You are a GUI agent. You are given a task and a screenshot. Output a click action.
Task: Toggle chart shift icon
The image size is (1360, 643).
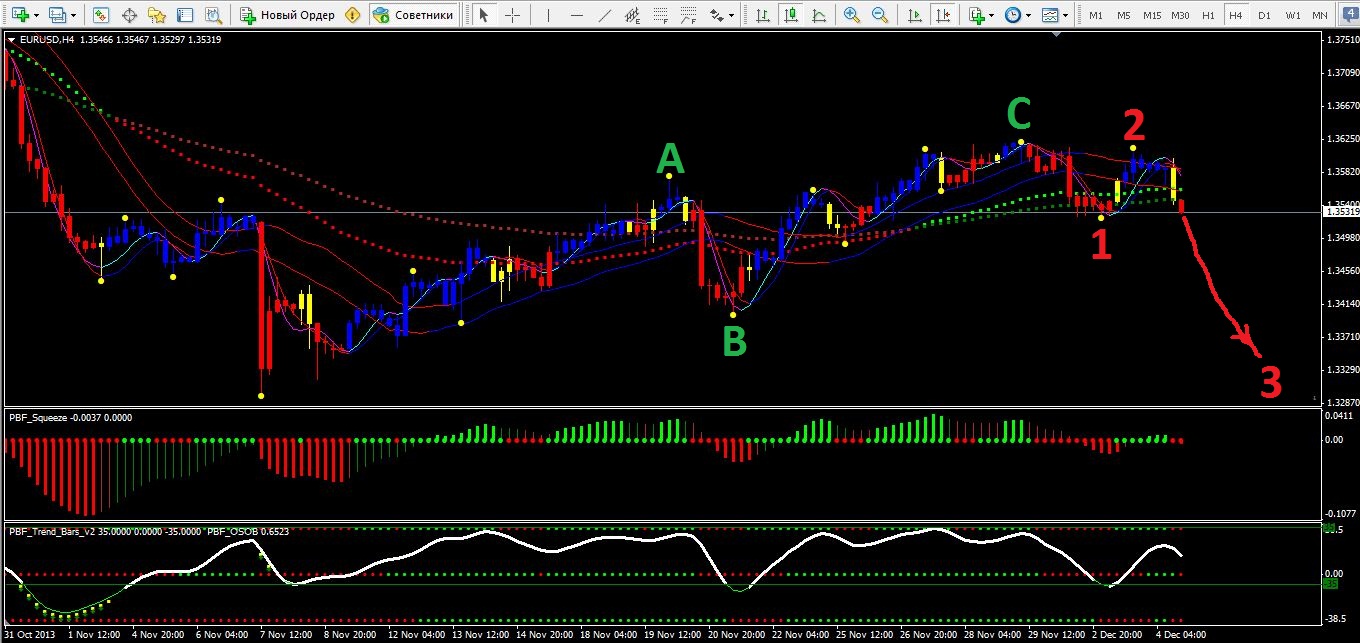pos(943,15)
